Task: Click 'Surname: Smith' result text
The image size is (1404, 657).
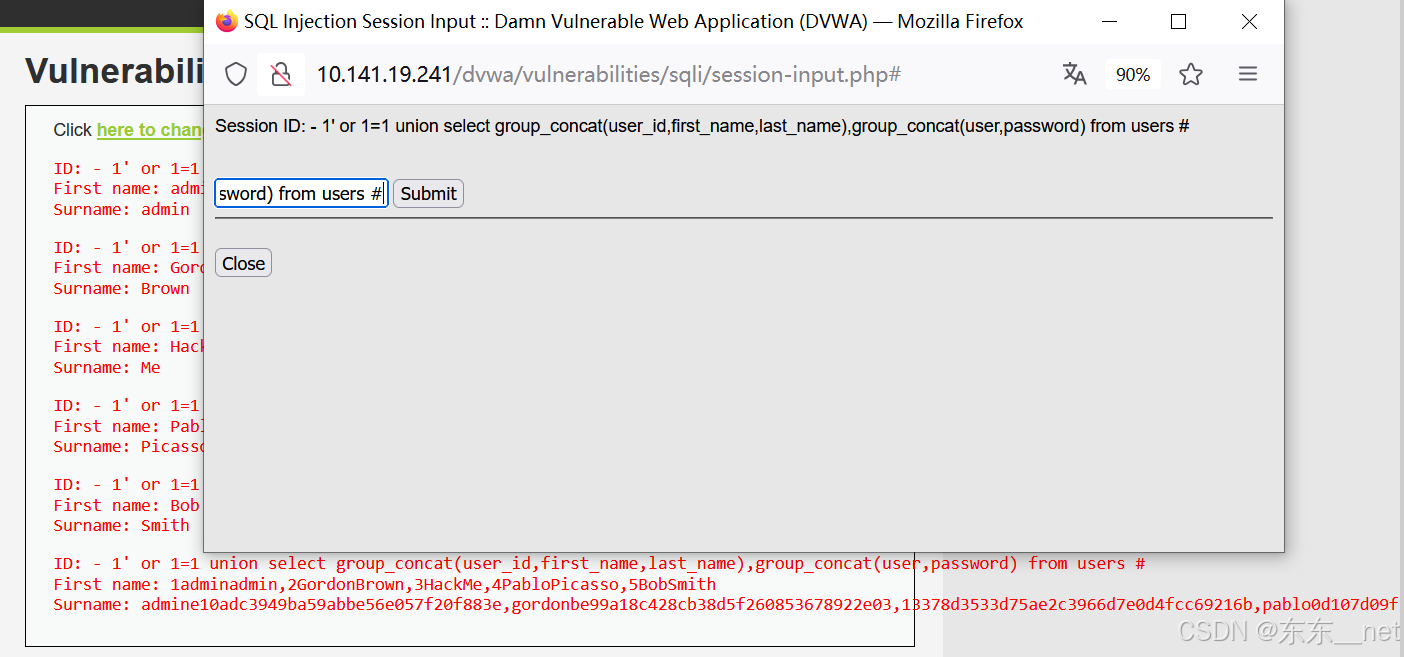Action: [x=121, y=525]
